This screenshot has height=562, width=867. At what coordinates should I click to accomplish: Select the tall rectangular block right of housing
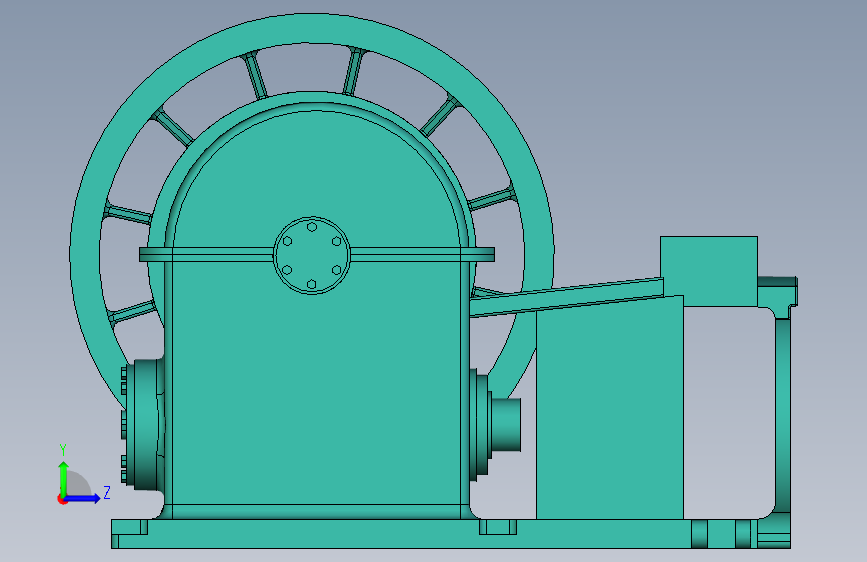coord(610,409)
